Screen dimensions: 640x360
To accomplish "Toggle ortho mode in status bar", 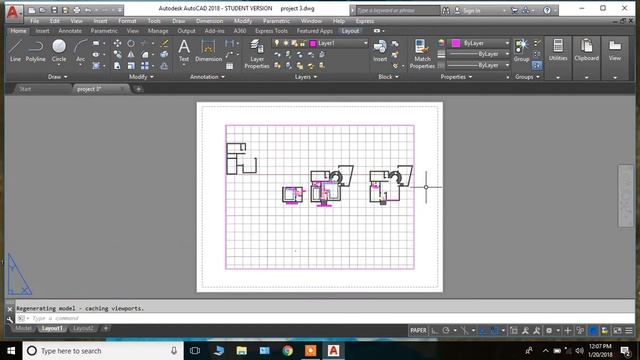I will tap(435, 331).
